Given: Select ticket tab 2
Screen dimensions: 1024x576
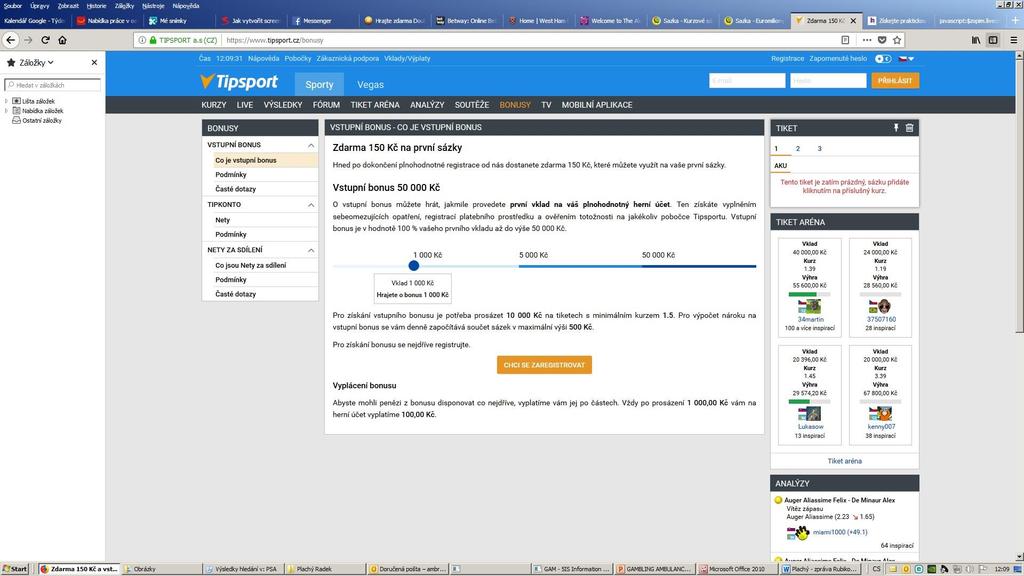Looking at the screenshot, I should 797,148.
